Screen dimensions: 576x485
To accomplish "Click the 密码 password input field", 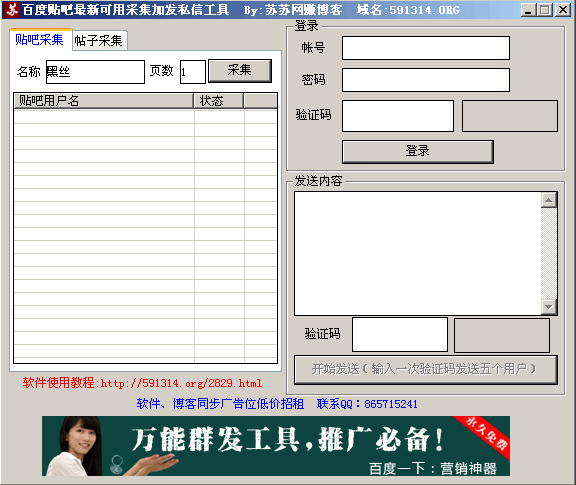I will coord(426,80).
